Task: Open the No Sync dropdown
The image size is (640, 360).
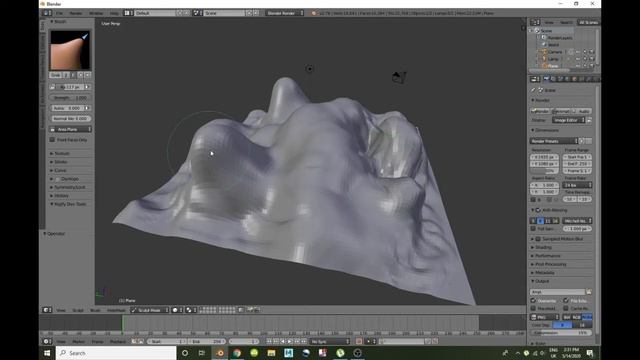Action: [x=330, y=341]
